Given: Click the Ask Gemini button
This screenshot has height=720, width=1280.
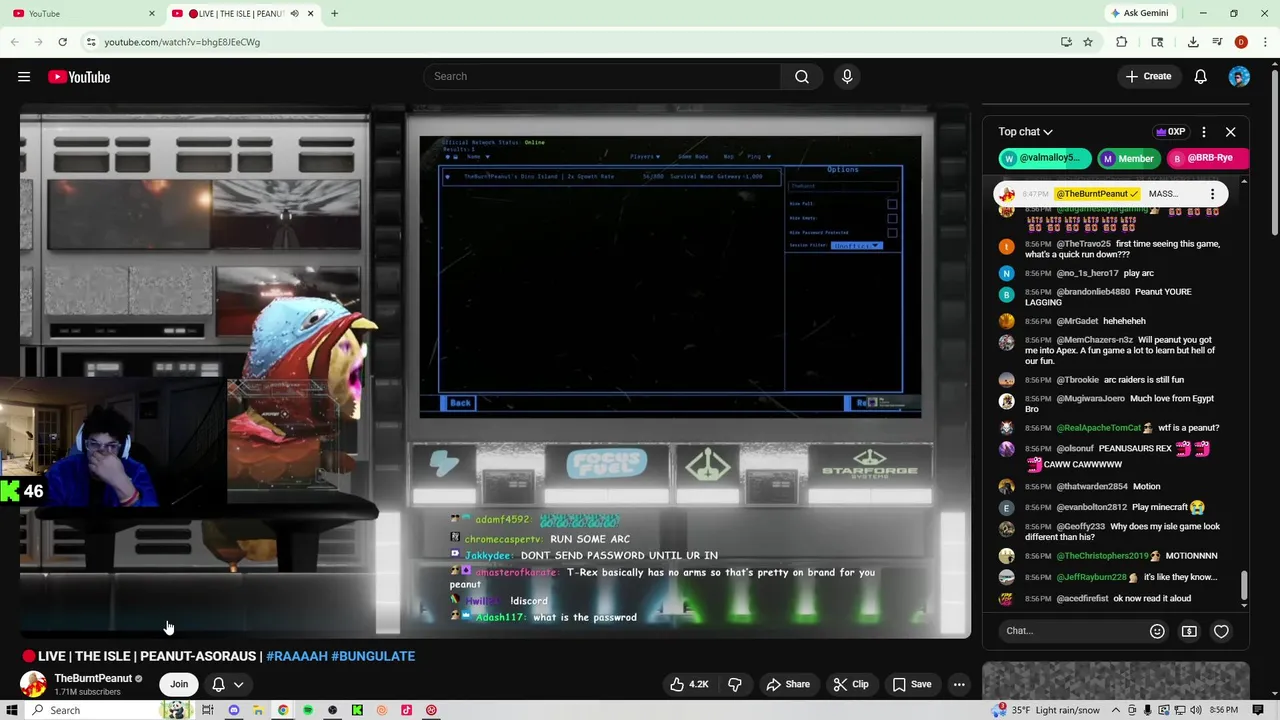Looking at the screenshot, I should pyautogui.click(x=1138, y=14).
